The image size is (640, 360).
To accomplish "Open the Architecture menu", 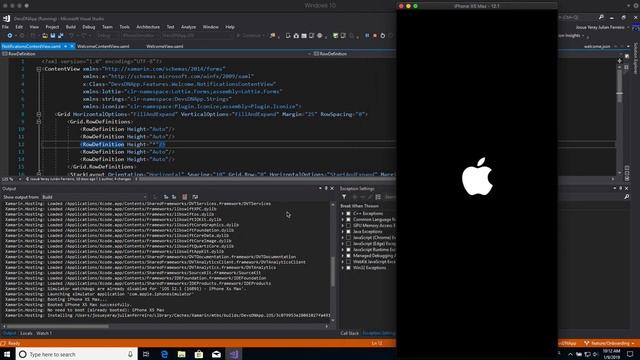I will pyautogui.click(x=148, y=27).
